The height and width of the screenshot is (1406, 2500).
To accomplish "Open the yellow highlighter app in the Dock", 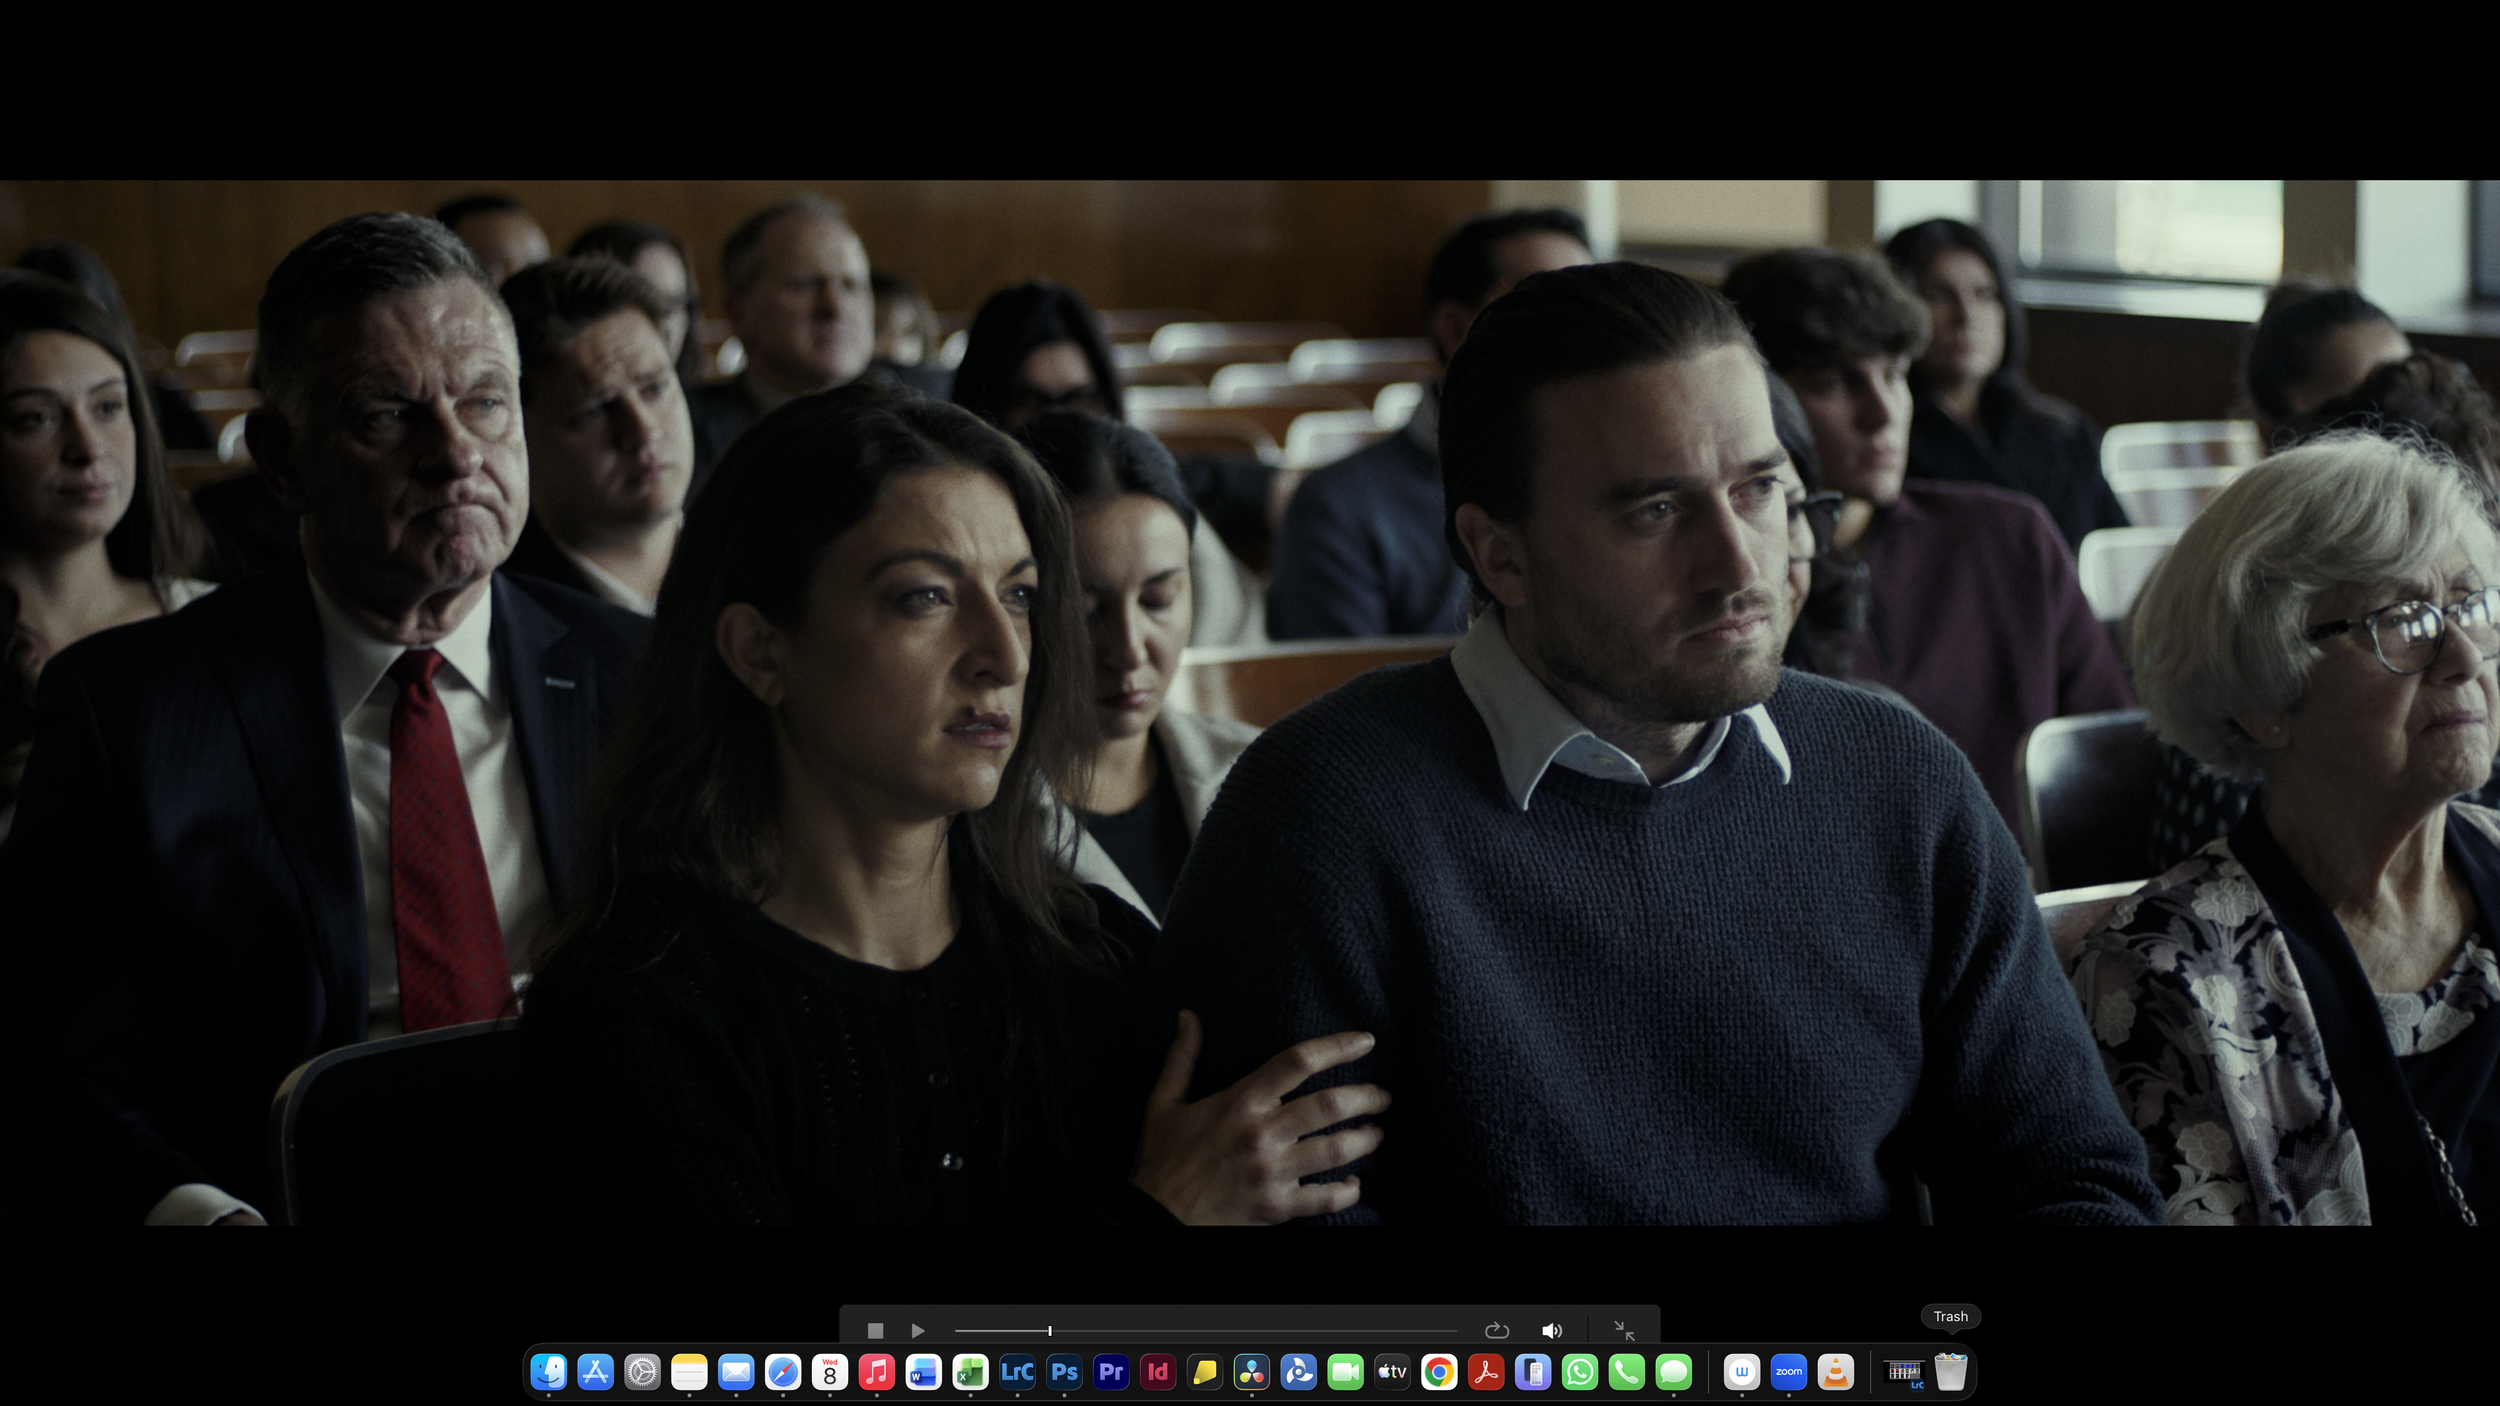I will coord(1205,1372).
